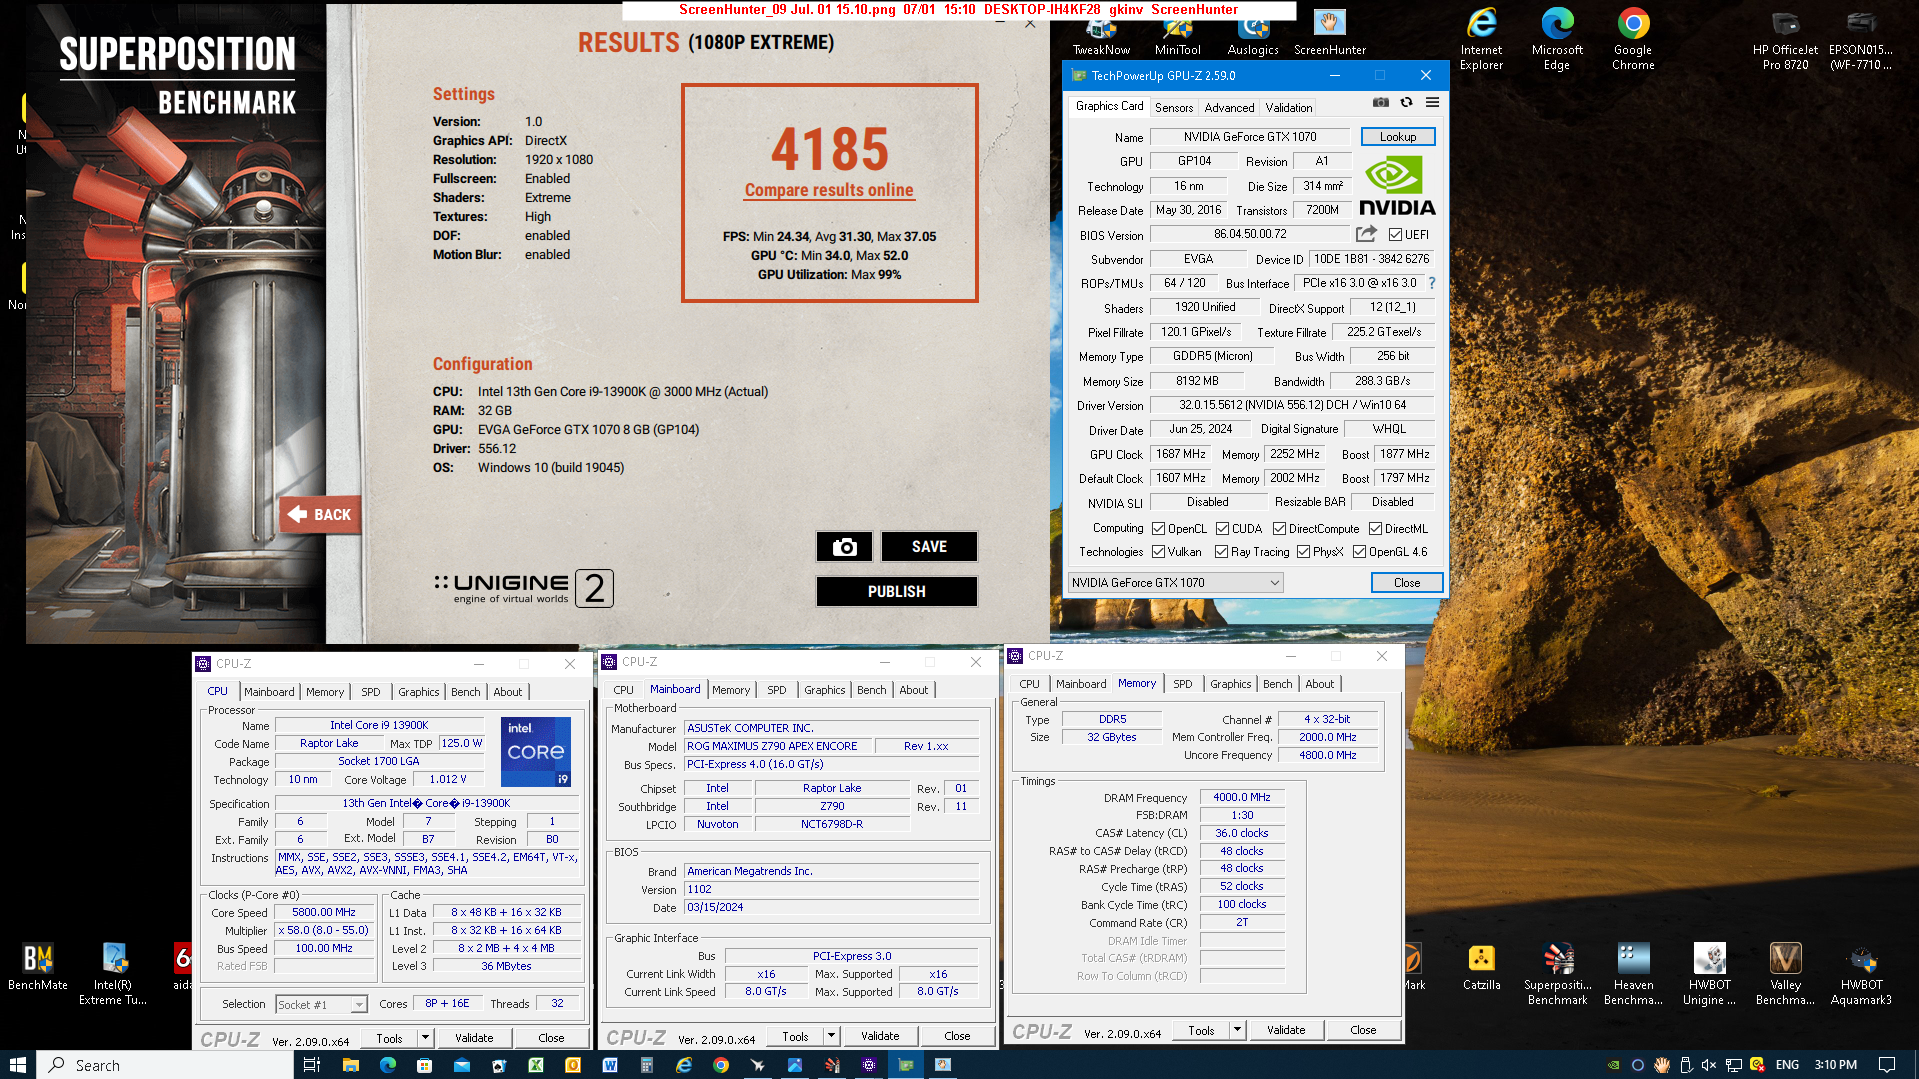Click Compare results online link

point(828,190)
